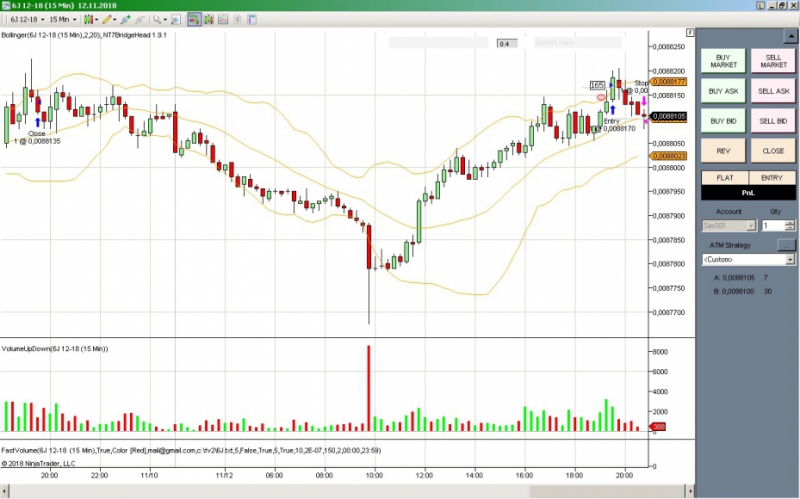Expand the Sim101 account dropdown
The width and height of the screenshot is (800, 499).
point(751,226)
